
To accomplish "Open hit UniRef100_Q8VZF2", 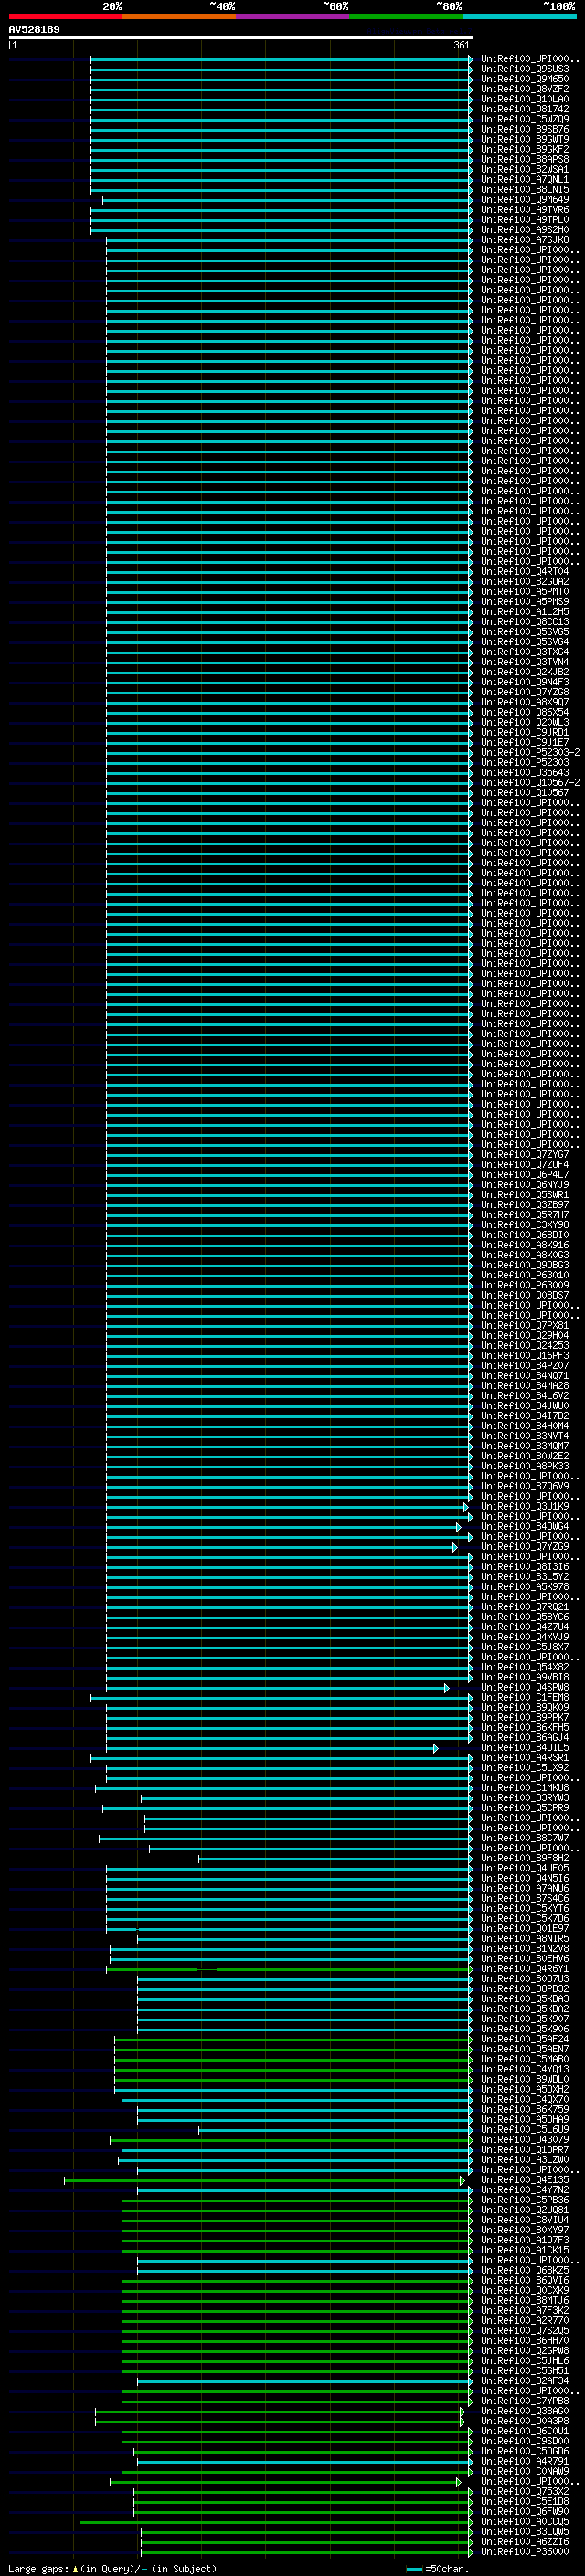I will 525,89.
